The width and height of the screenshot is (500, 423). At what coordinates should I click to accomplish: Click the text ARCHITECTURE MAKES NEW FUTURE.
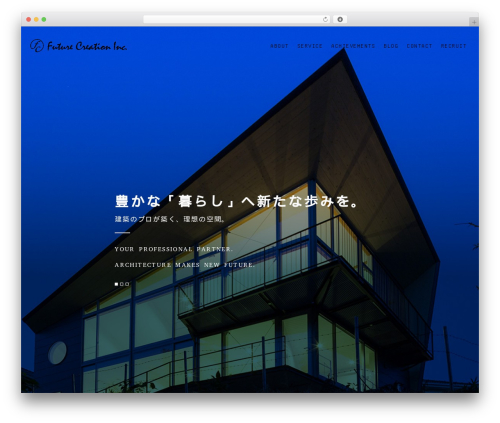point(185,265)
